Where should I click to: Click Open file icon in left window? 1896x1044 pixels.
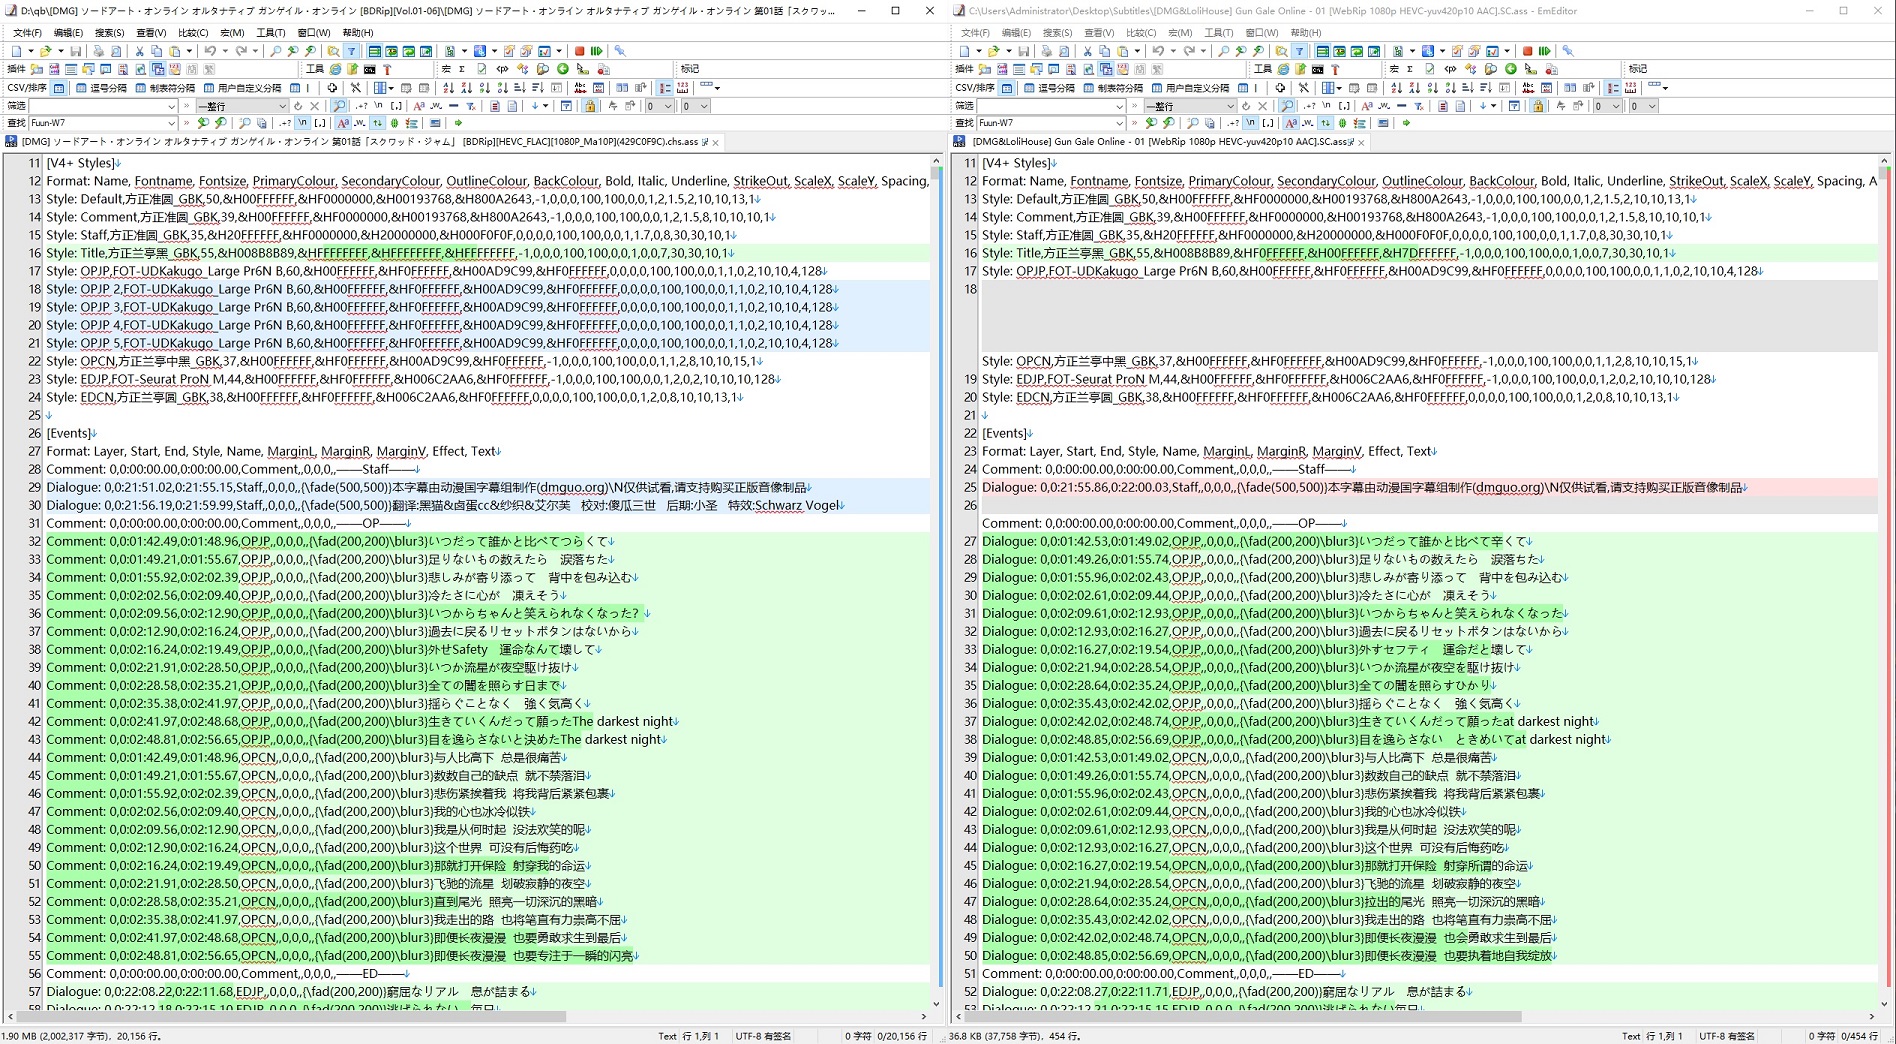(46, 51)
